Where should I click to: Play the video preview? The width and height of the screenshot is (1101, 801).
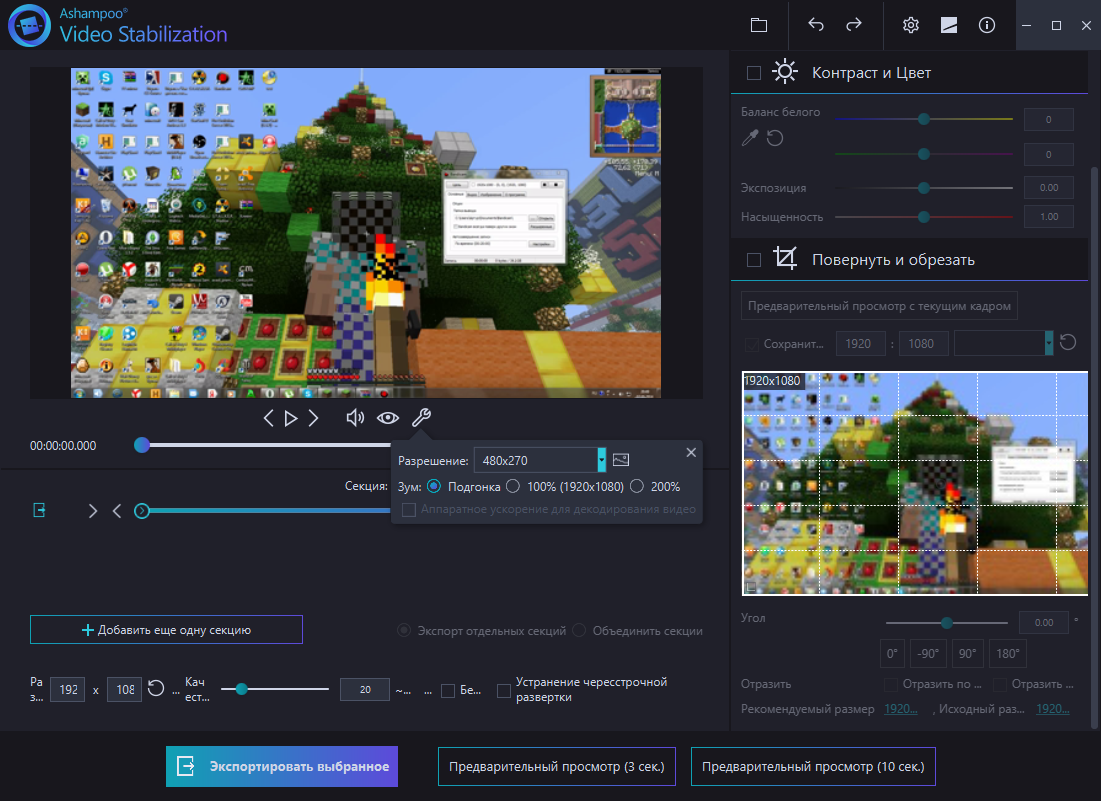[291, 418]
